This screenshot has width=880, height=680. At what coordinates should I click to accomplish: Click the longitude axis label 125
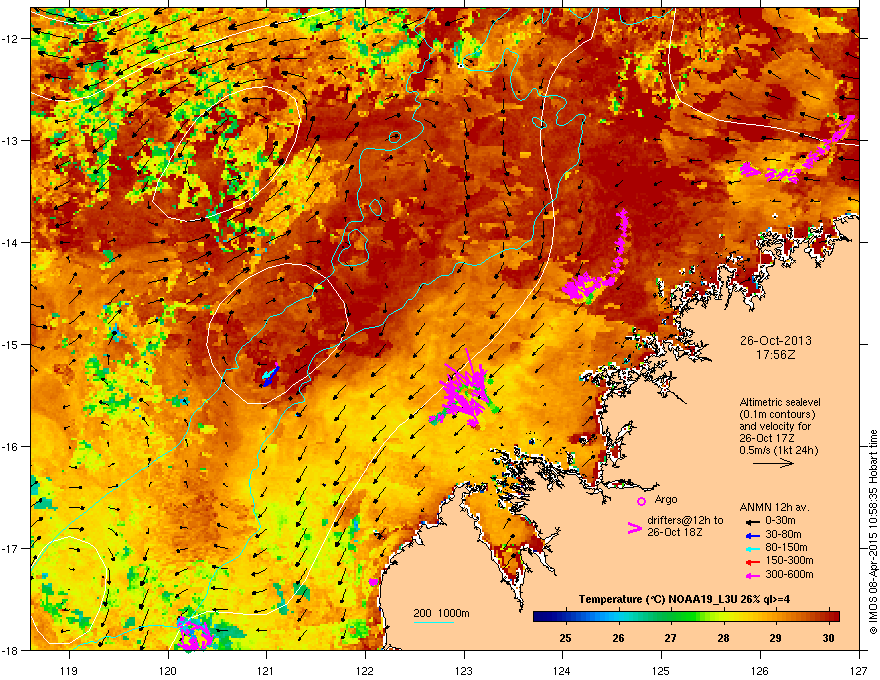pyautogui.click(x=662, y=670)
